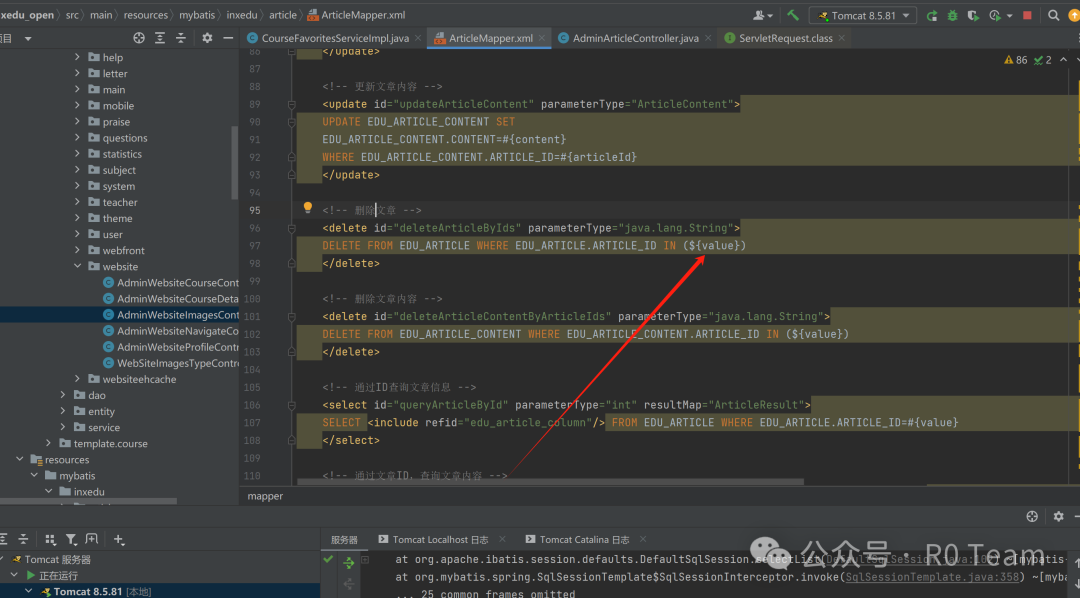This screenshot has height=598, width=1080.
Task: Expand the dao folder
Action: click(63, 395)
